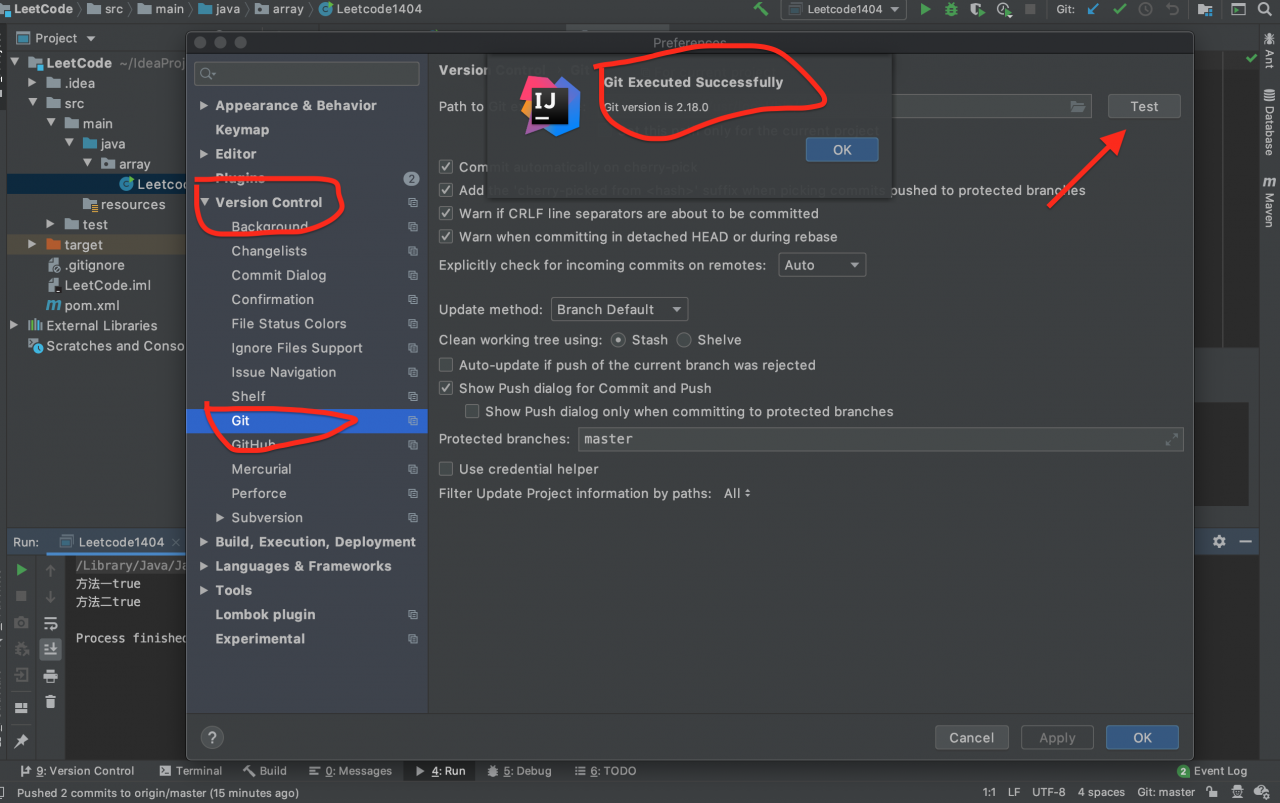Click the Help question mark button

click(x=212, y=737)
